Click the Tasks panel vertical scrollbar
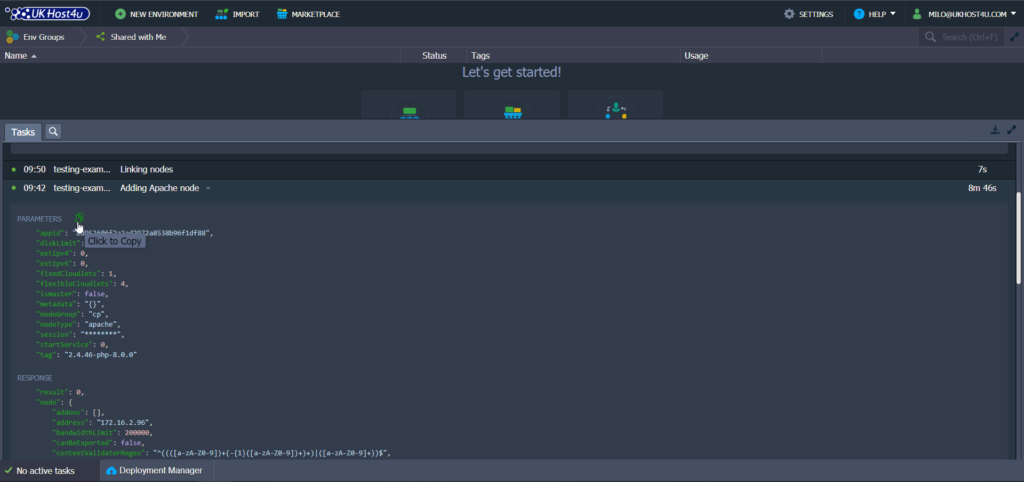 [x=1019, y=238]
